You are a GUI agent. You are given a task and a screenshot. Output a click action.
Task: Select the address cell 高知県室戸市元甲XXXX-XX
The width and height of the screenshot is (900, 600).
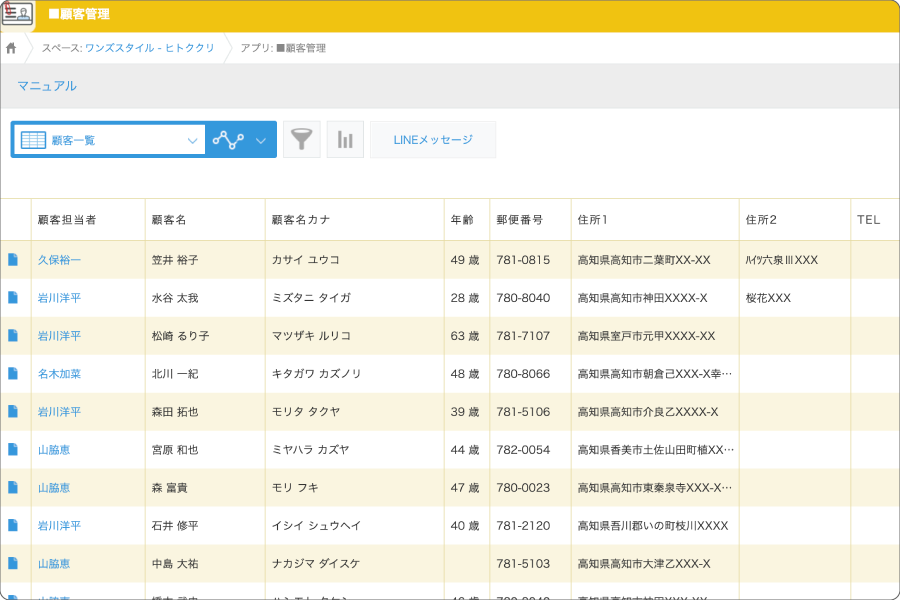pos(646,336)
